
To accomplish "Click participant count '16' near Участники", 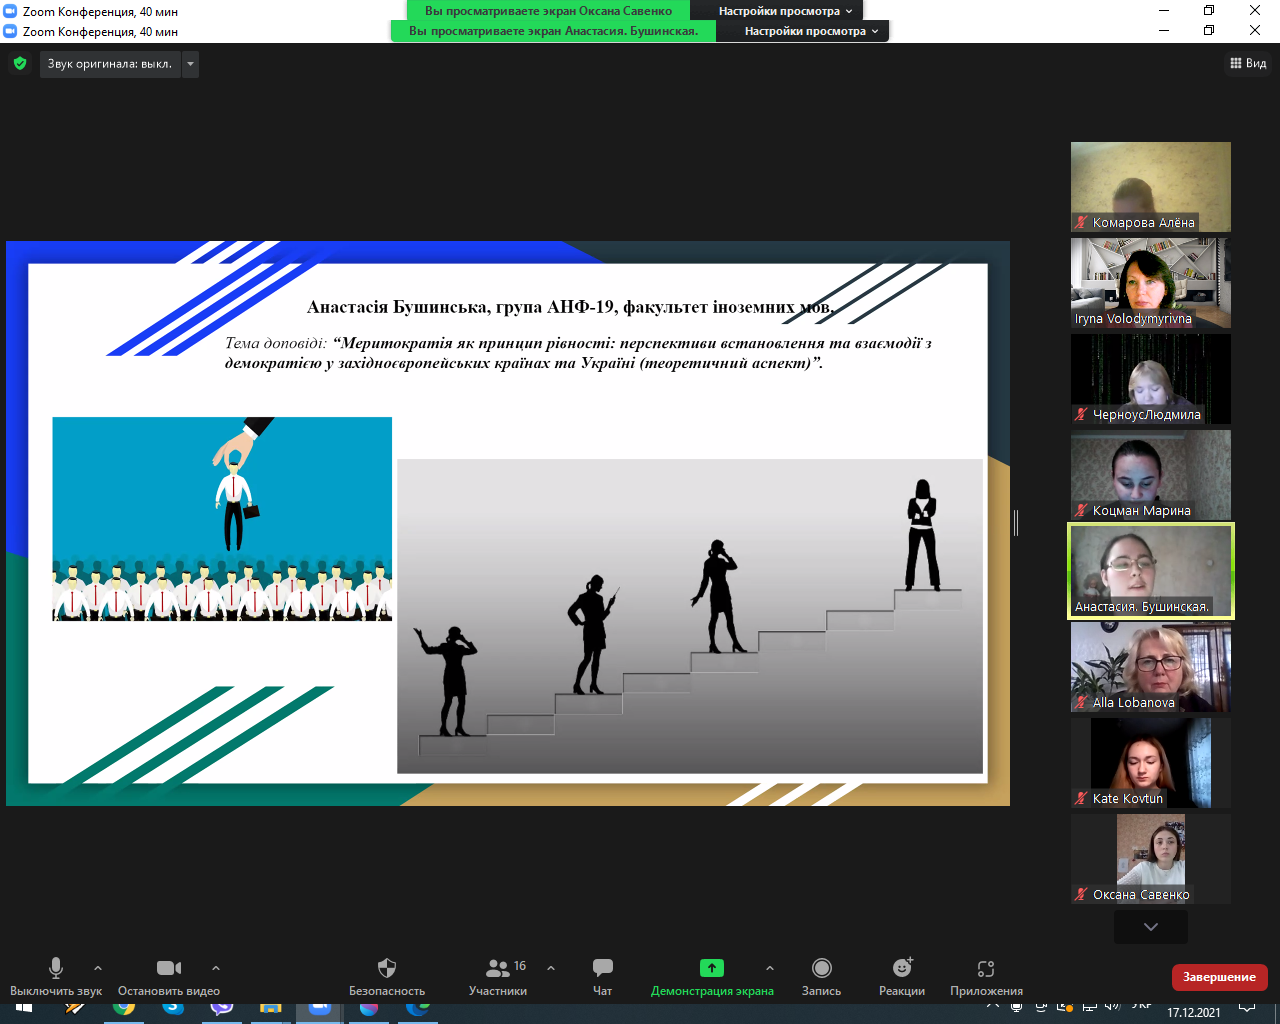I will click(x=520, y=966).
